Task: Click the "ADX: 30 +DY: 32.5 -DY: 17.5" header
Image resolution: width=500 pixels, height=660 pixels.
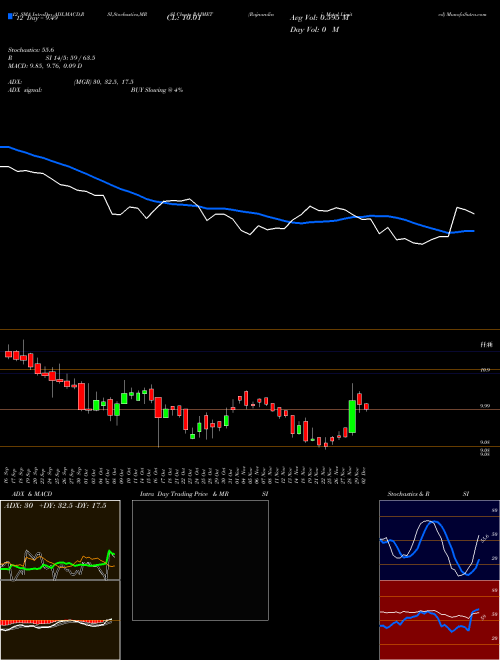Action: 55,506
